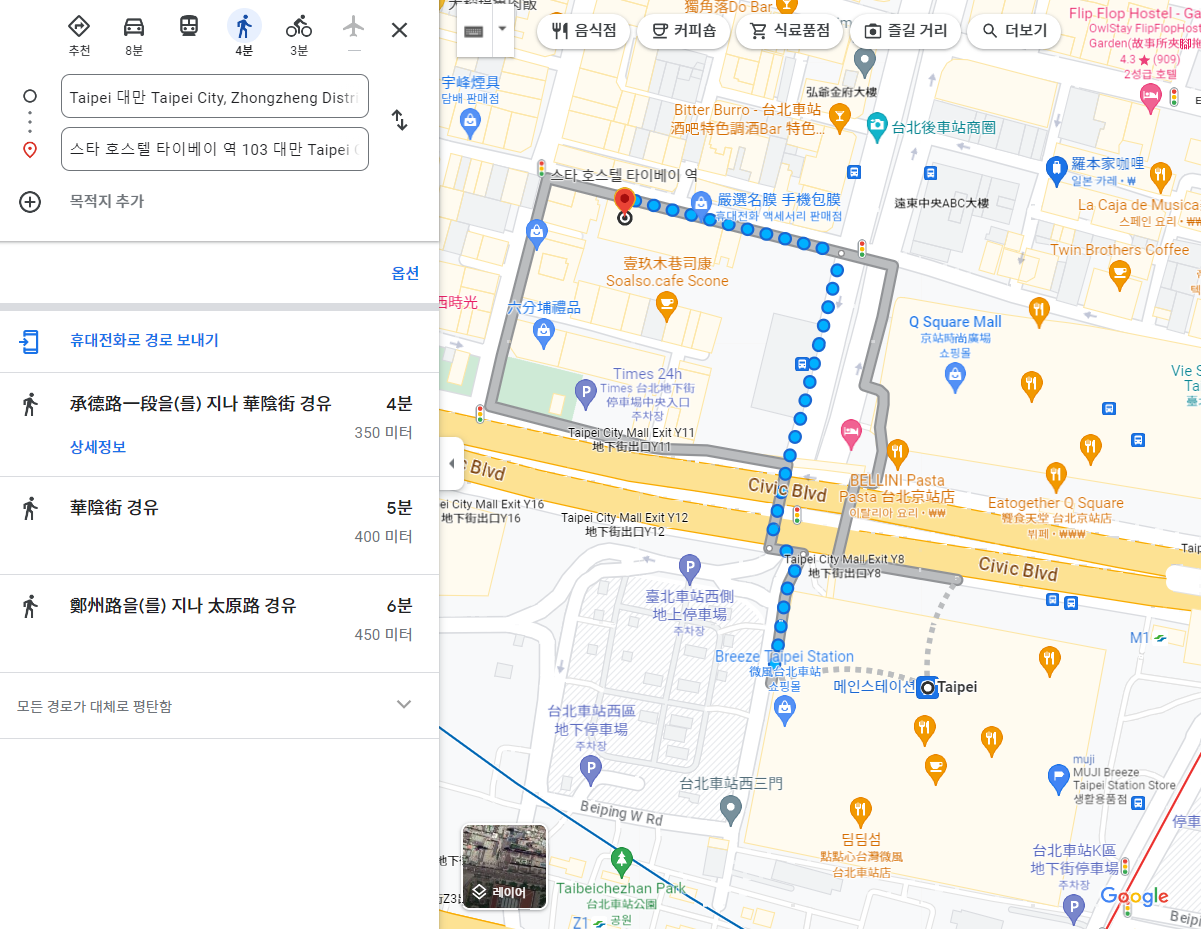
Task: Open the keyboard input tool
Action: (x=474, y=30)
